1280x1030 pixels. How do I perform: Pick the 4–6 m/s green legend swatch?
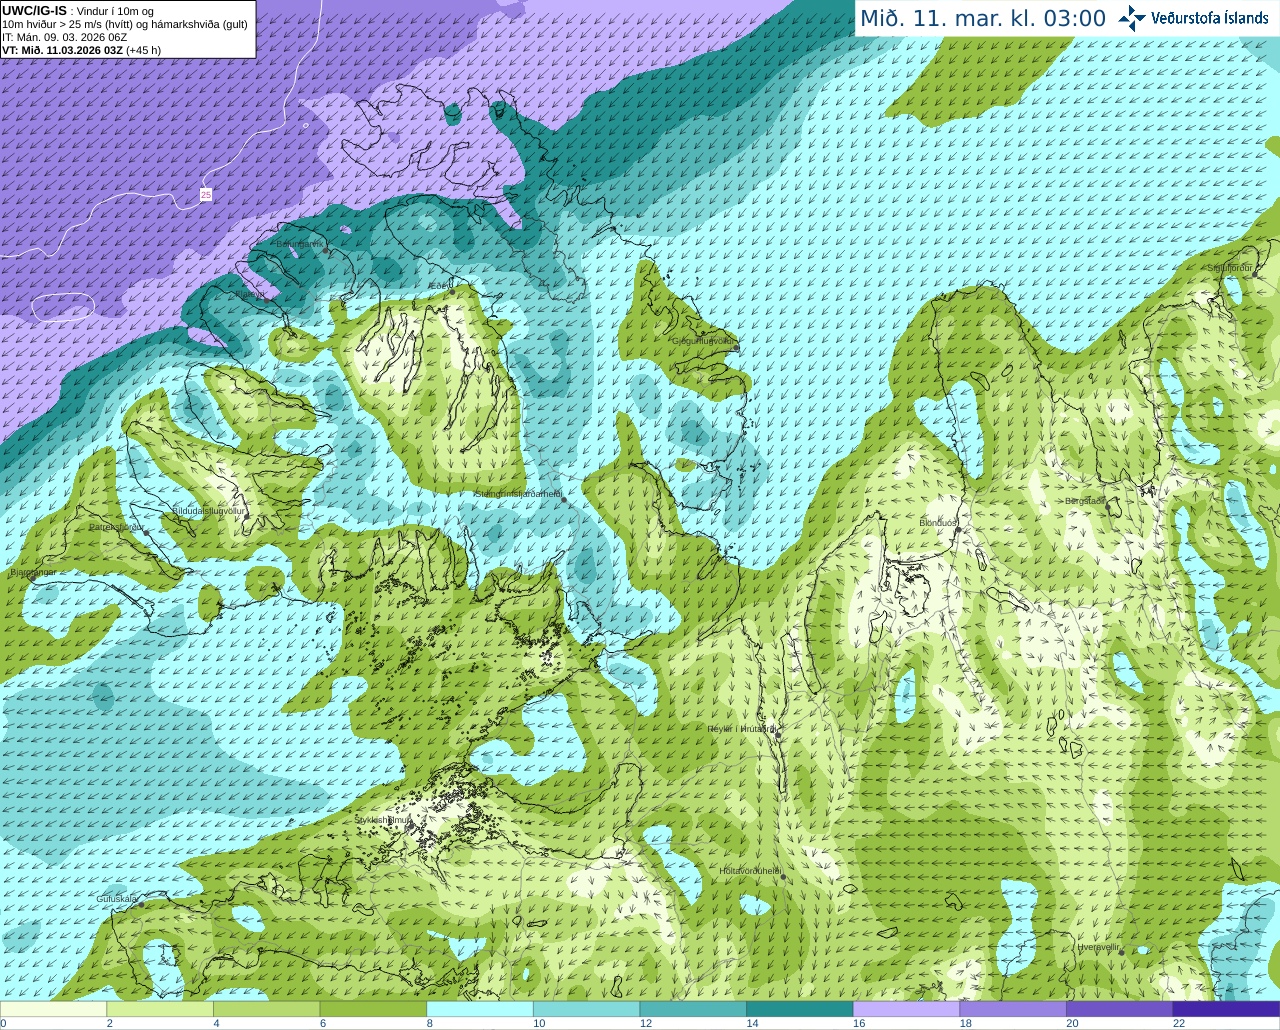(x=266, y=1009)
